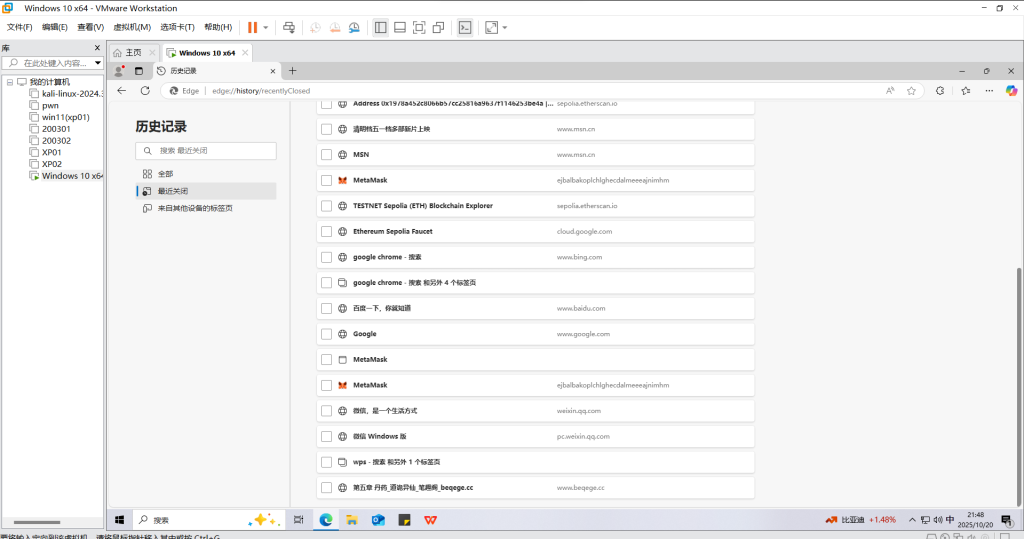The width and height of the screenshot is (1024, 539).
Task: Click the browser back arrow
Action: click(122, 90)
